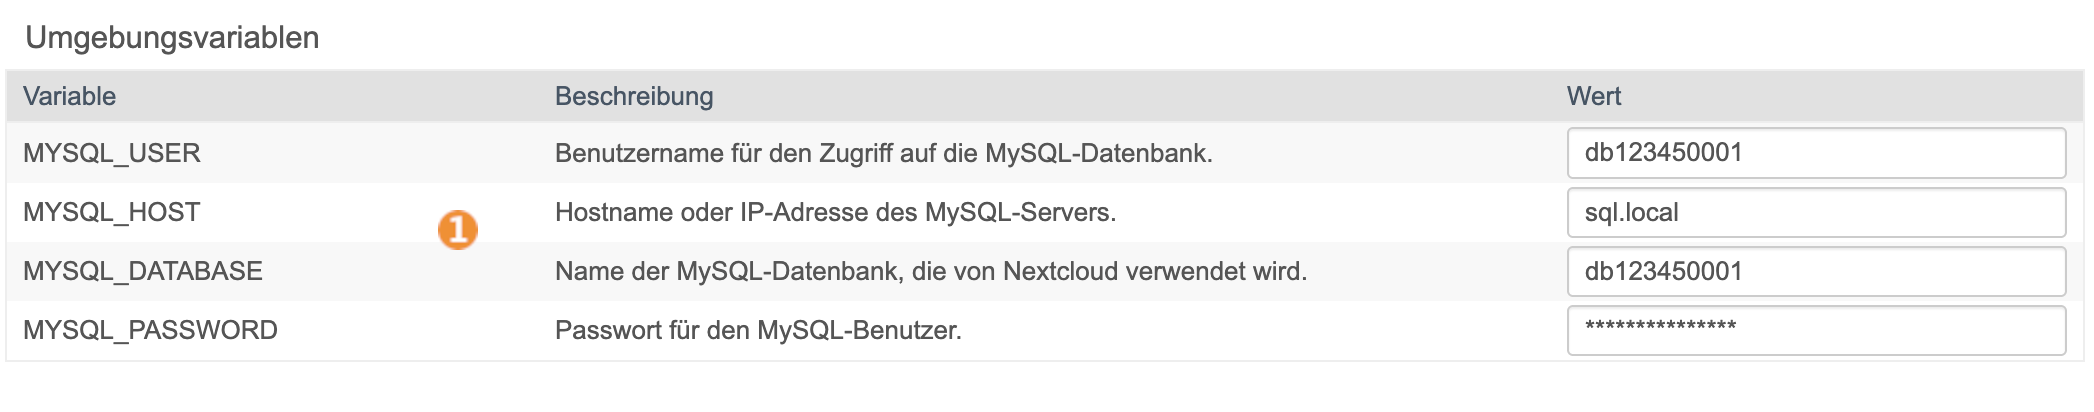This screenshot has height=412, width=2094.
Task: Select the MYSQL_PASSWORD variable name
Action: tap(150, 330)
